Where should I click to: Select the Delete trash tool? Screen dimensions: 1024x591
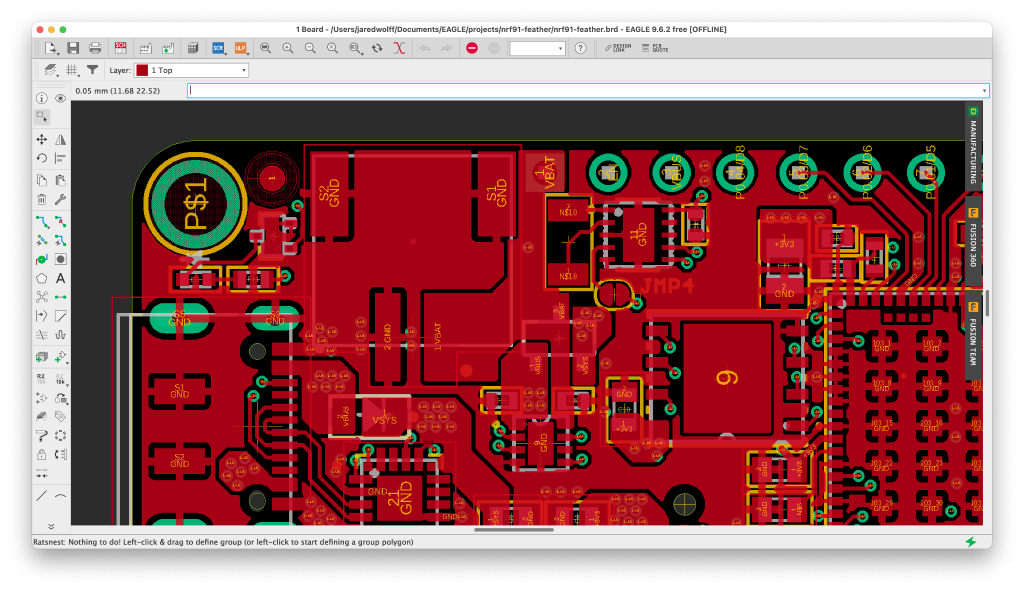pos(42,199)
